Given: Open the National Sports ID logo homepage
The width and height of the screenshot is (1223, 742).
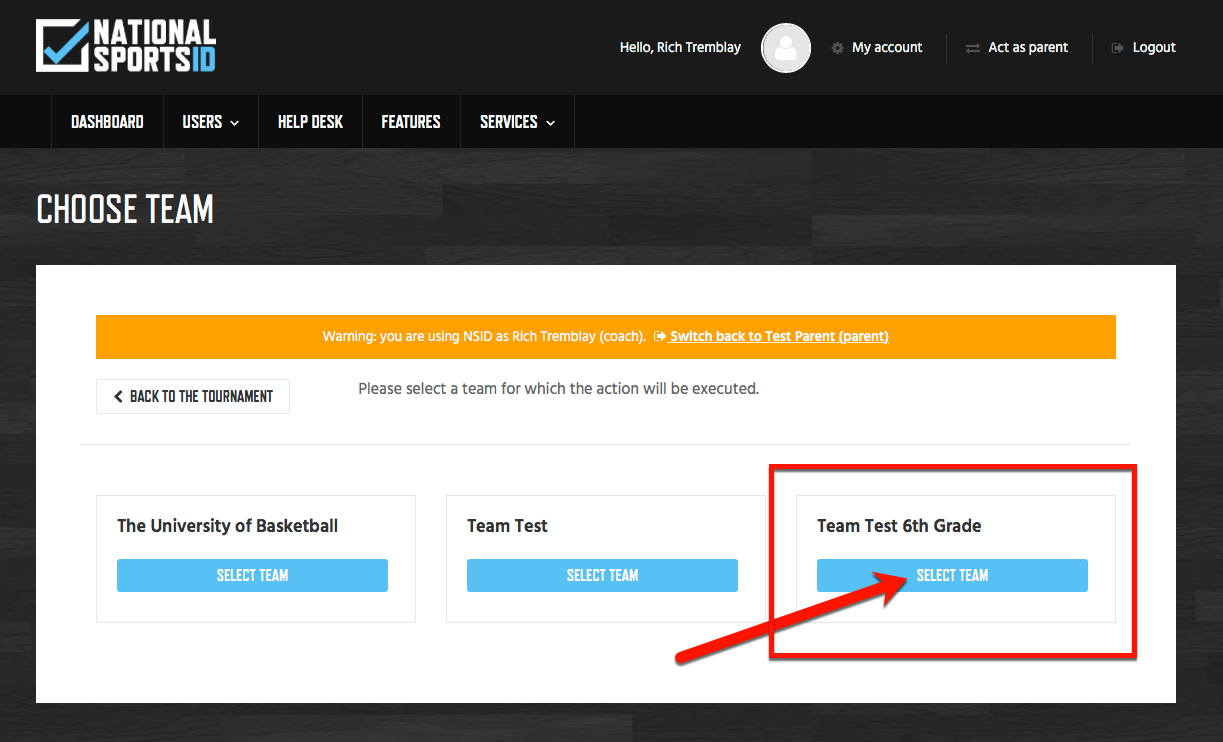Looking at the screenshot, I should click(126, 46).
